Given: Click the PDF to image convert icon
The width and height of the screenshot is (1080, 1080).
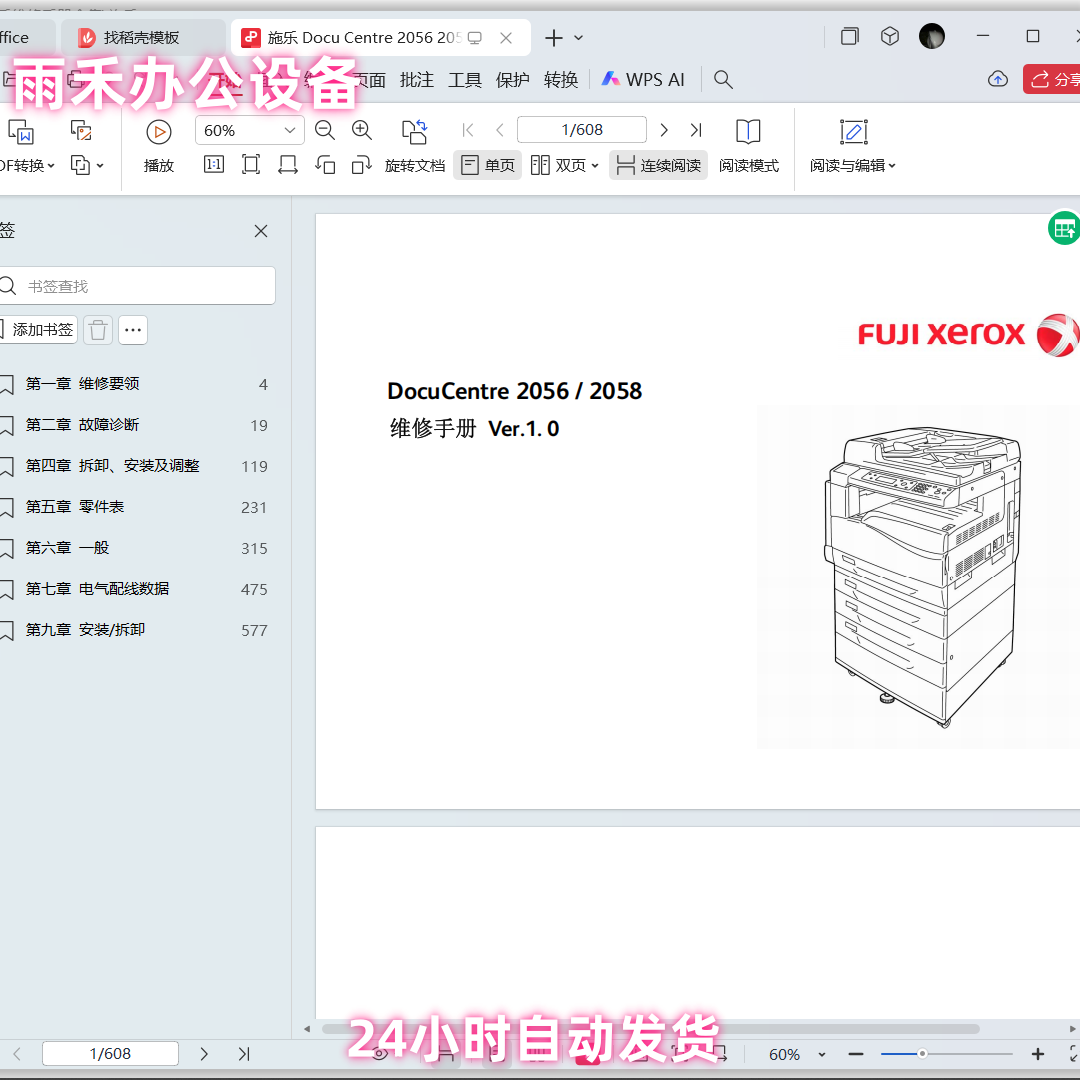Looking at the screenshot, I should point(81,130).
